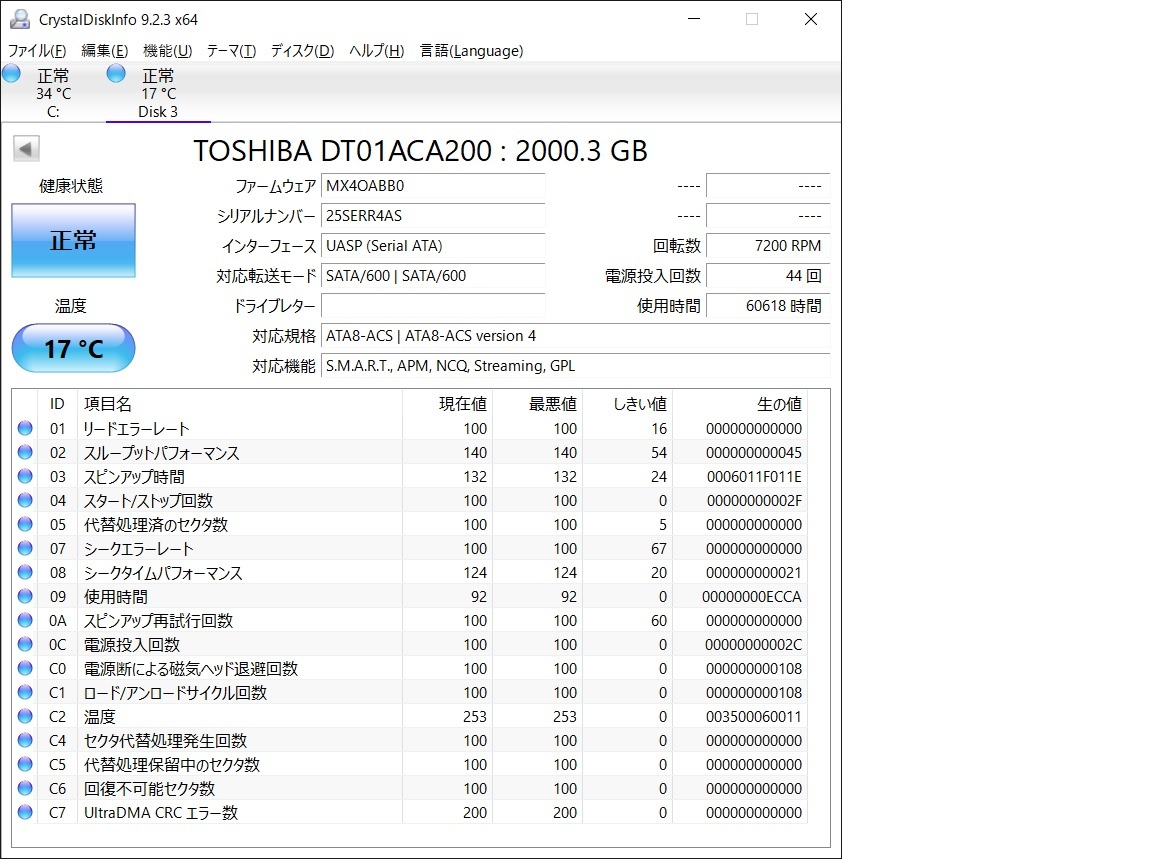Click the 対応機能 features field
1152x859 pixels.
575,366
